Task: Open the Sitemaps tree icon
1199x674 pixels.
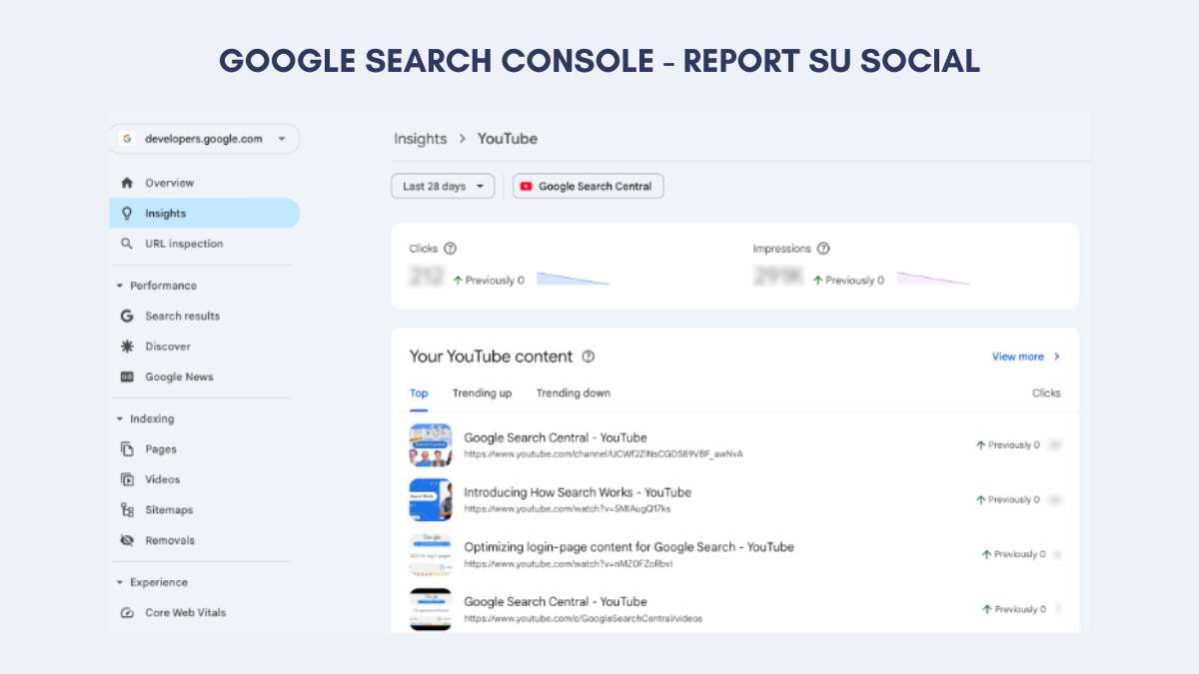Action: click(127, 510)
